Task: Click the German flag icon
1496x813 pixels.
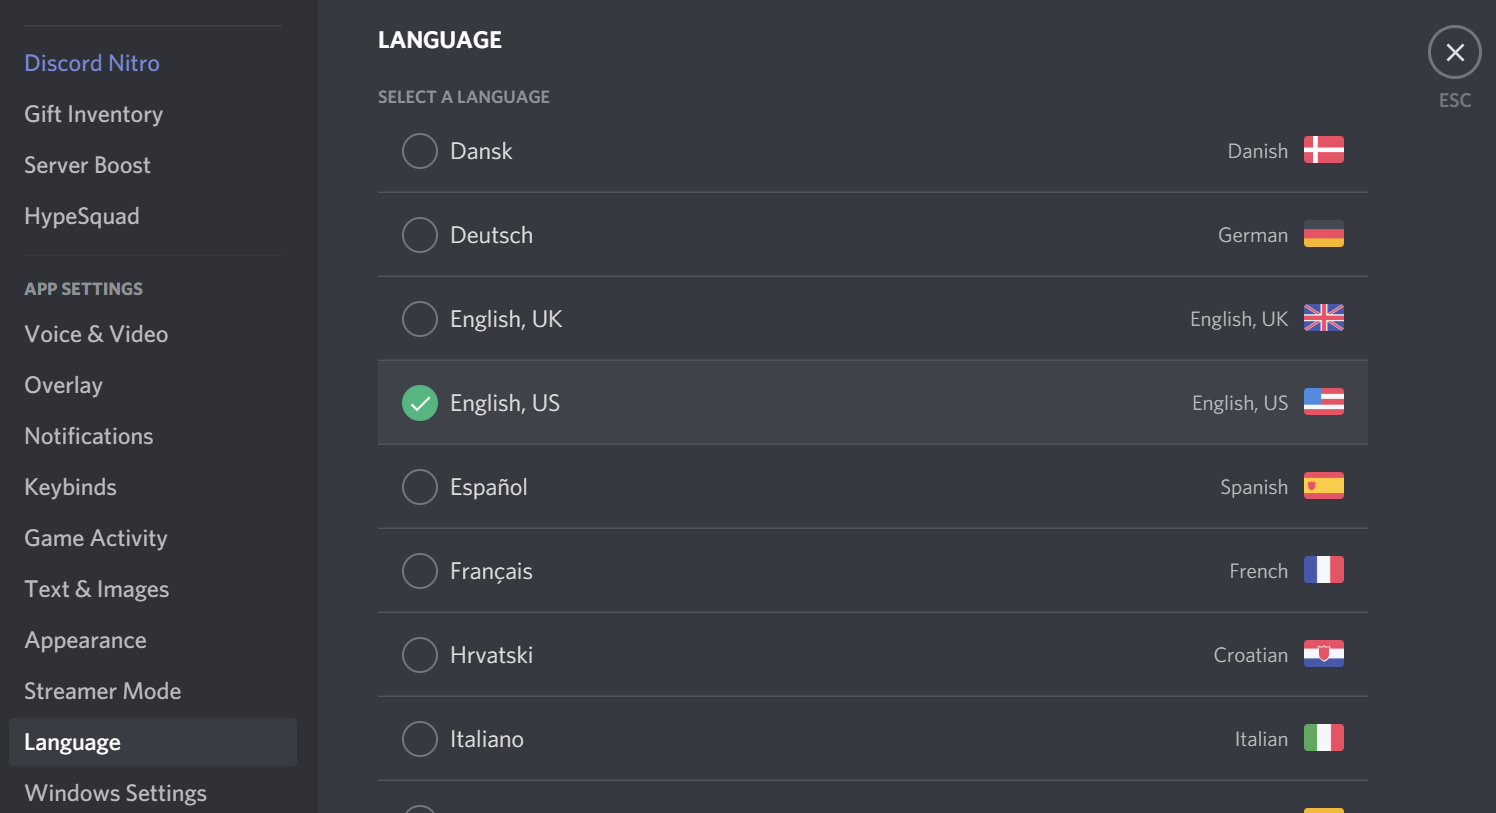Action: [x=1323, y=234]
